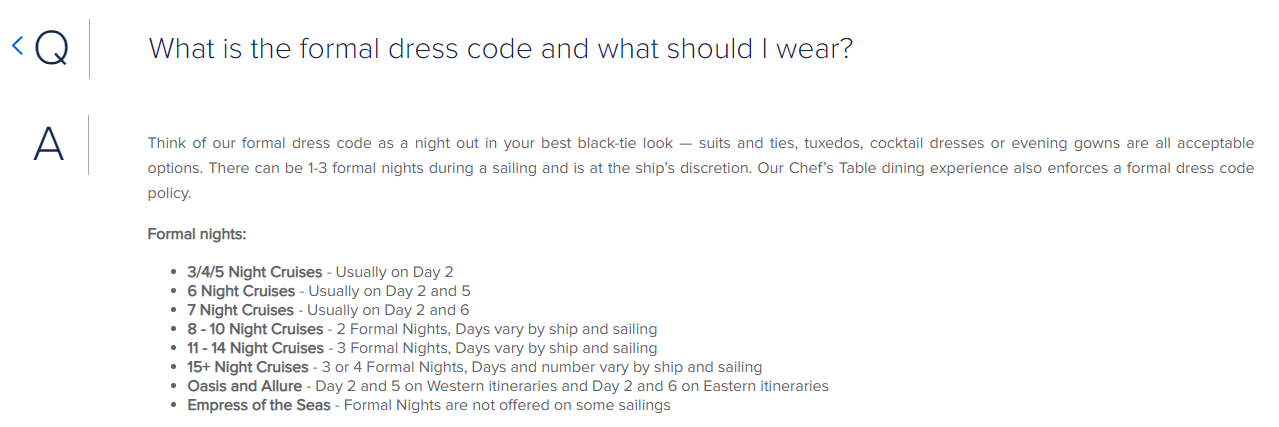Select the 15+ Night Cruises list item
This screenshot has width=1279, height=427.
click(x=474, y=367)
